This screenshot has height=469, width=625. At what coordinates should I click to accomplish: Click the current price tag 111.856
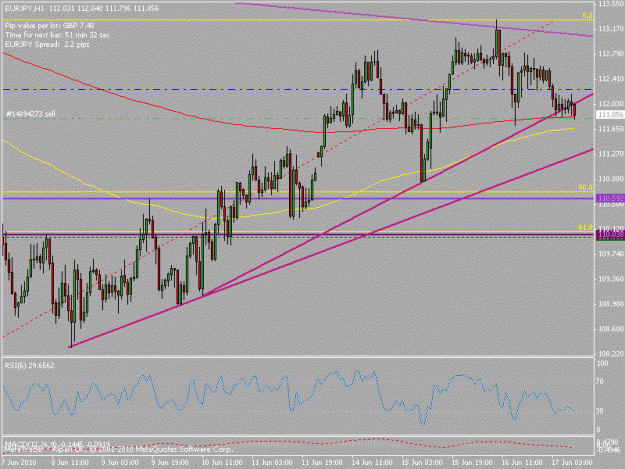pyautogui.click(x=610, y=114)
